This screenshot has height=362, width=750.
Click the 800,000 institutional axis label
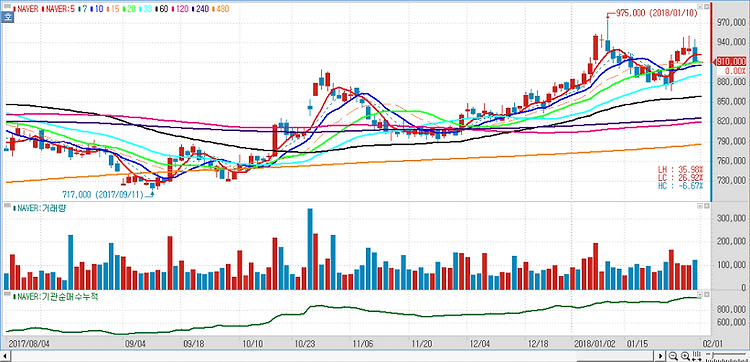click(x=730, y=309)
